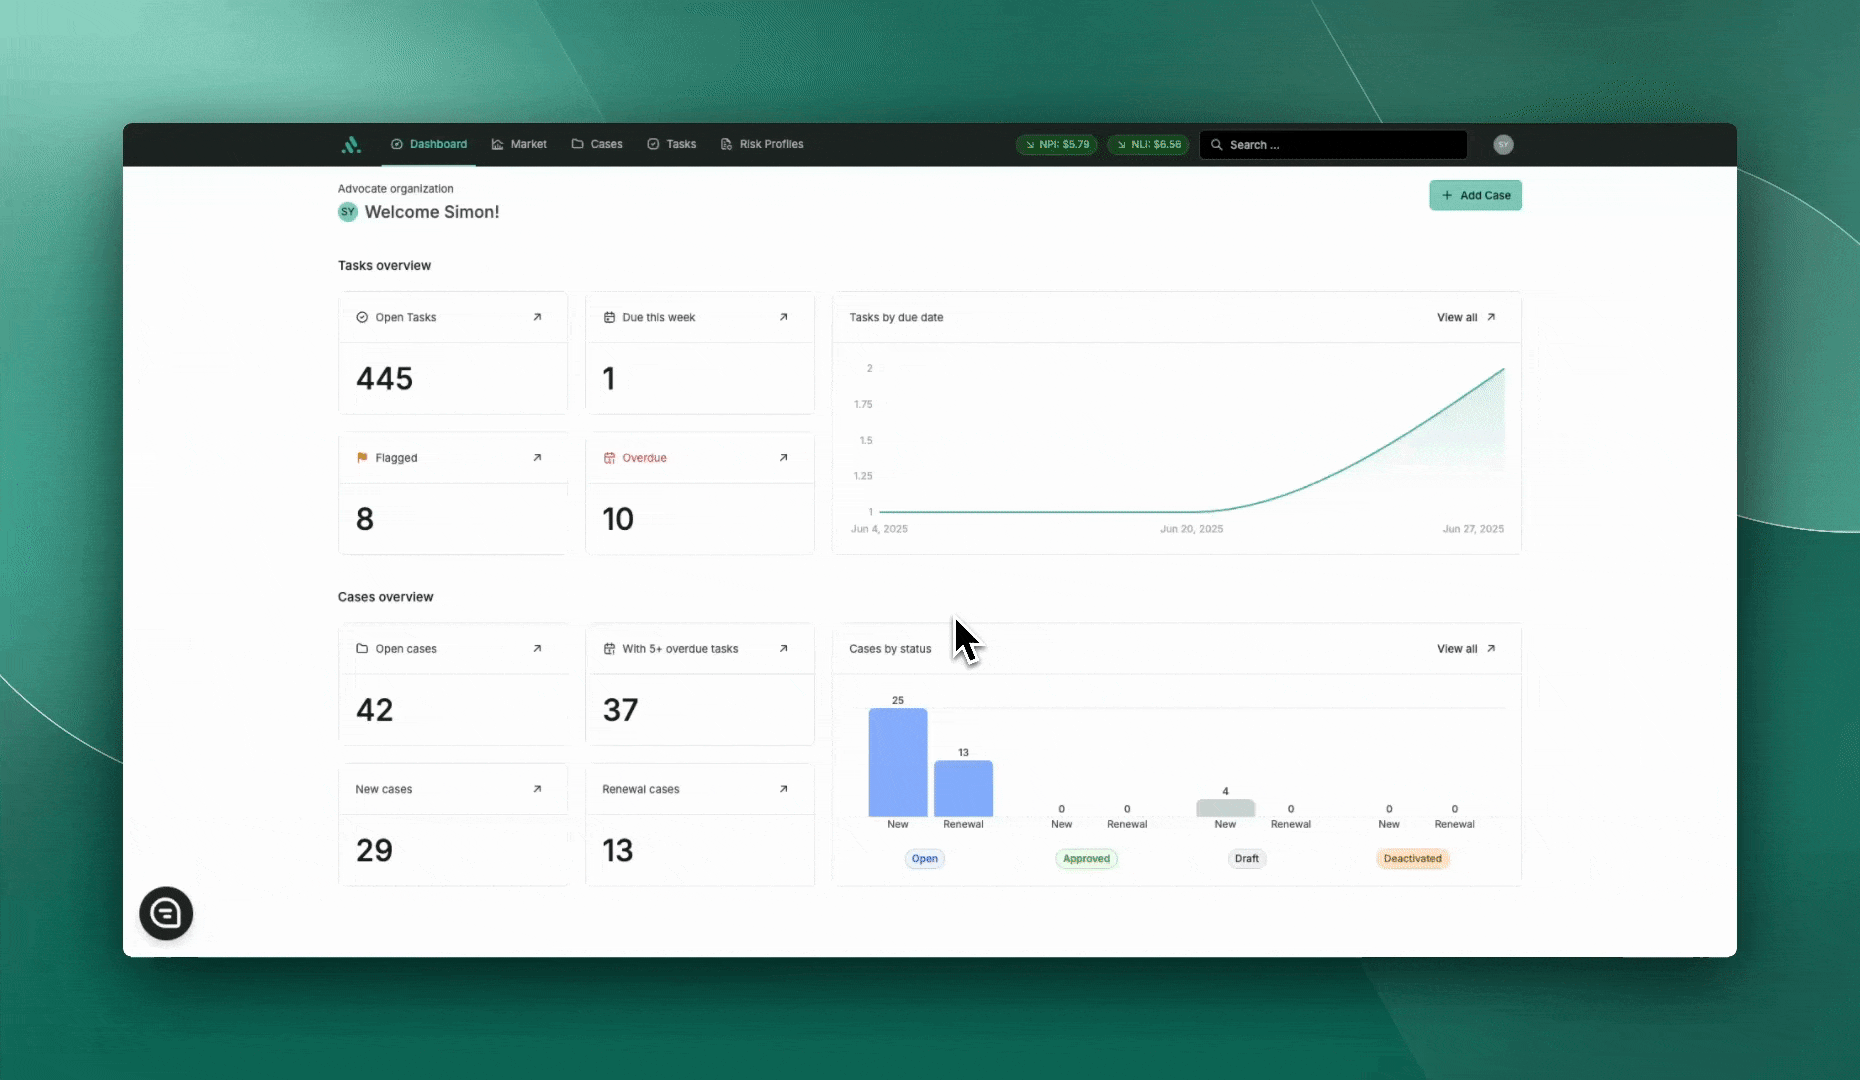Click arrow icon on Flagged card
Image resolution: width=1860 pixels, height=1080 pixels.
pos(537,458)
